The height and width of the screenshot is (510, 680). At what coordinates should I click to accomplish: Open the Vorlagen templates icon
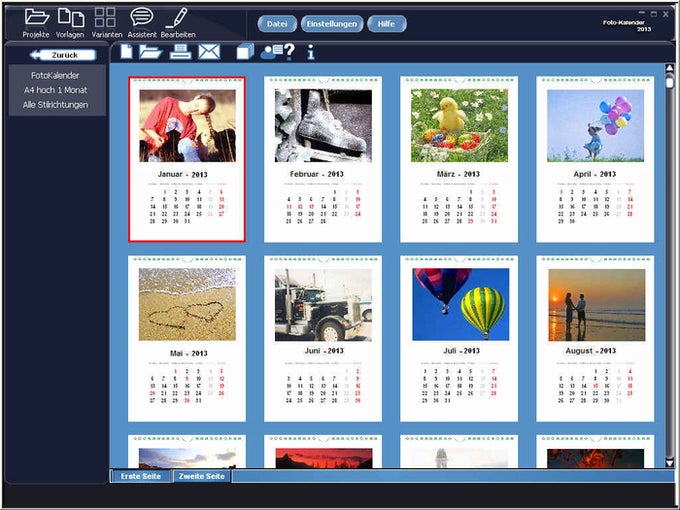(71, 17)
